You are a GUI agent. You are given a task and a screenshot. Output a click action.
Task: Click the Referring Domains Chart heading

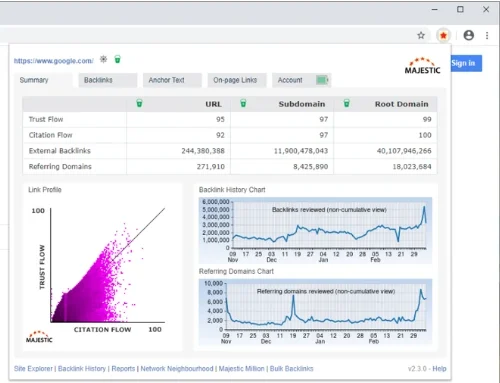(236, 271)
